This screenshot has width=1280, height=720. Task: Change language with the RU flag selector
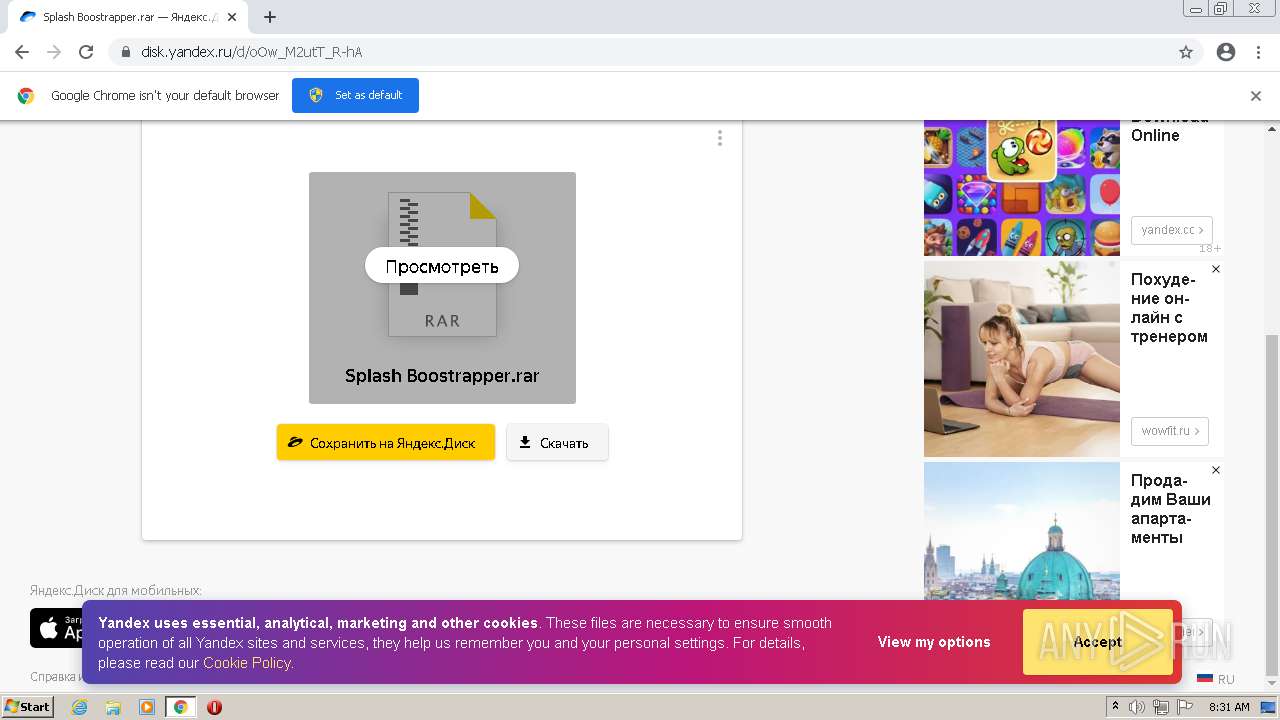(1216, 678)
